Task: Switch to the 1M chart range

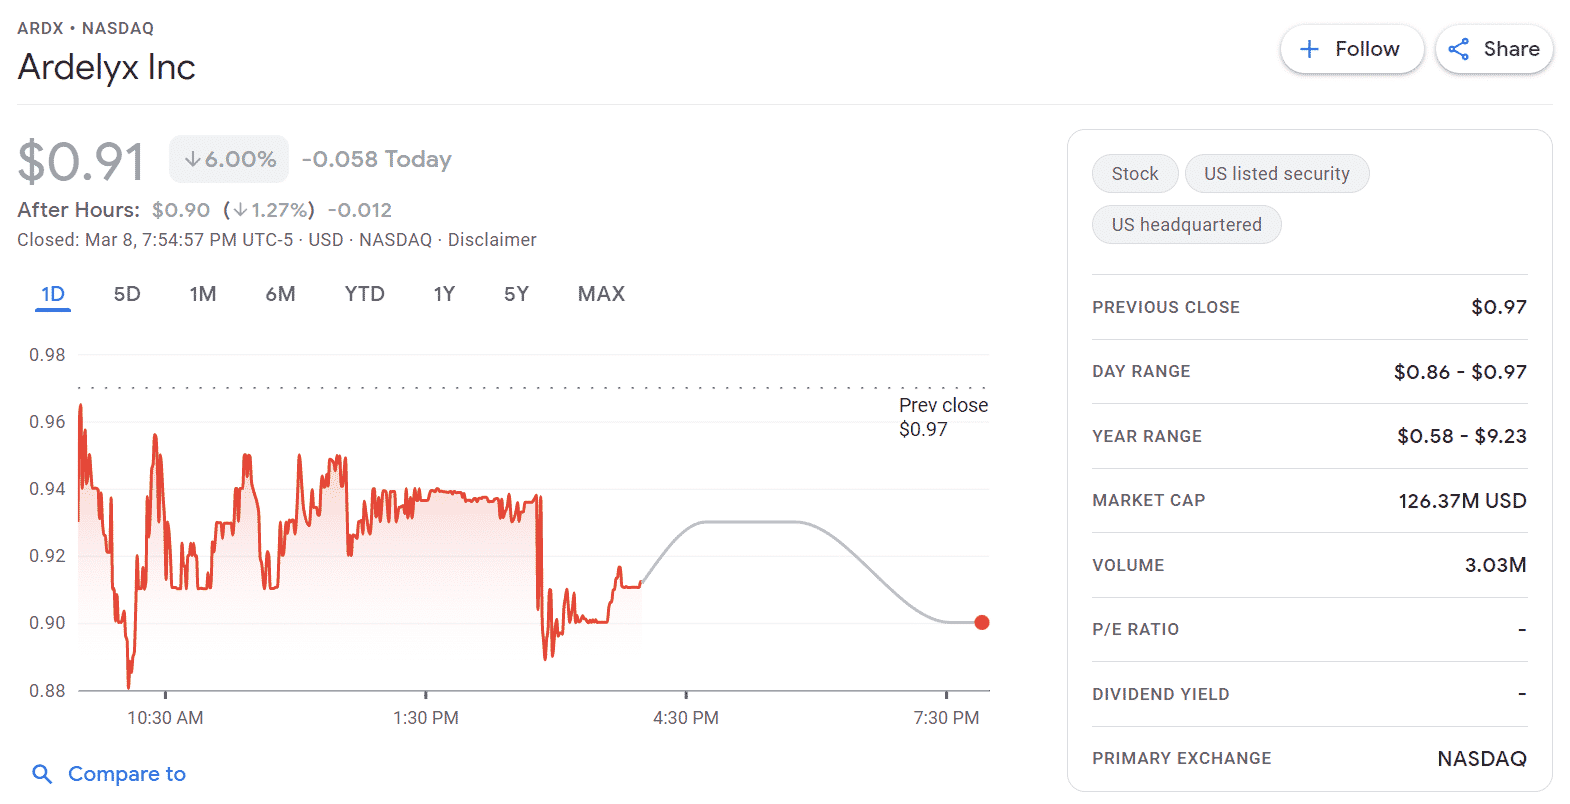Action: pos(203,294)
